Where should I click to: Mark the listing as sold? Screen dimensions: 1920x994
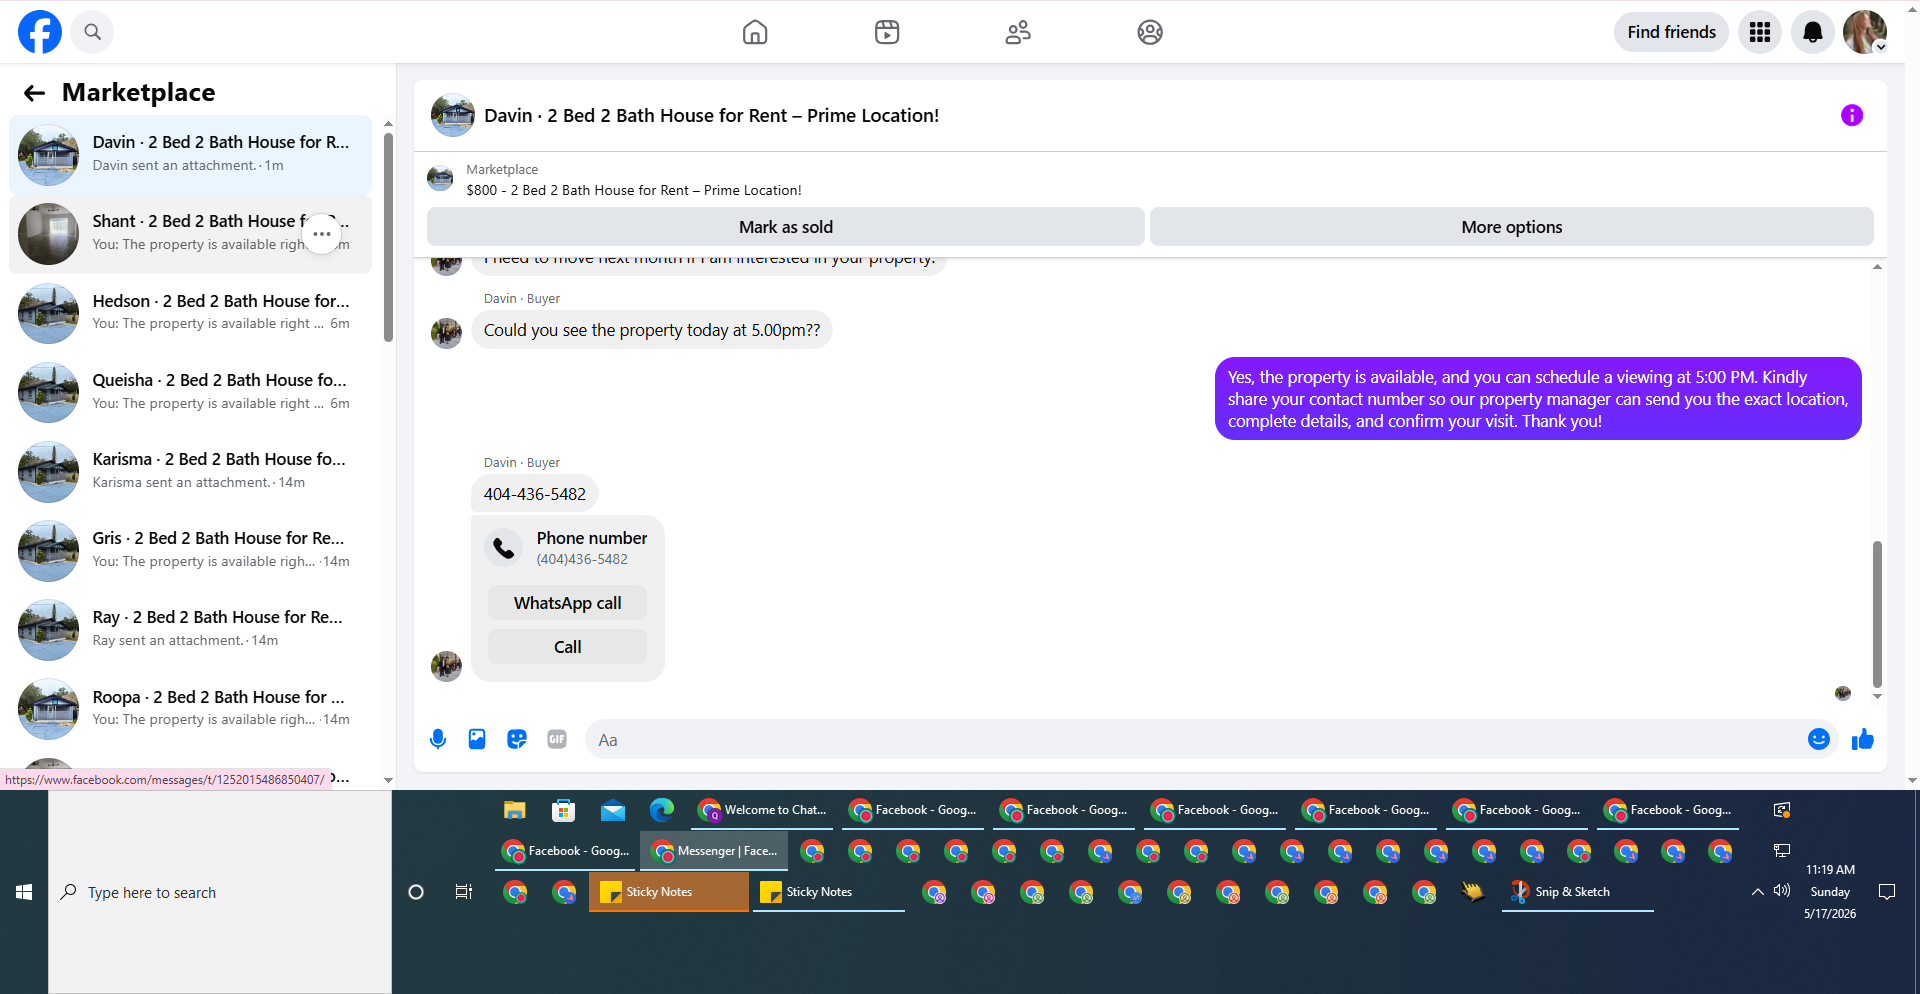pyautogui.click(x=786, y=227)
